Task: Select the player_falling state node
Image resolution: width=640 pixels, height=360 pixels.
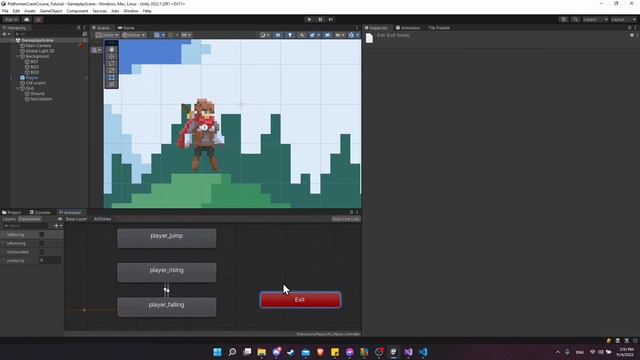Action: [x=167, y=307]
